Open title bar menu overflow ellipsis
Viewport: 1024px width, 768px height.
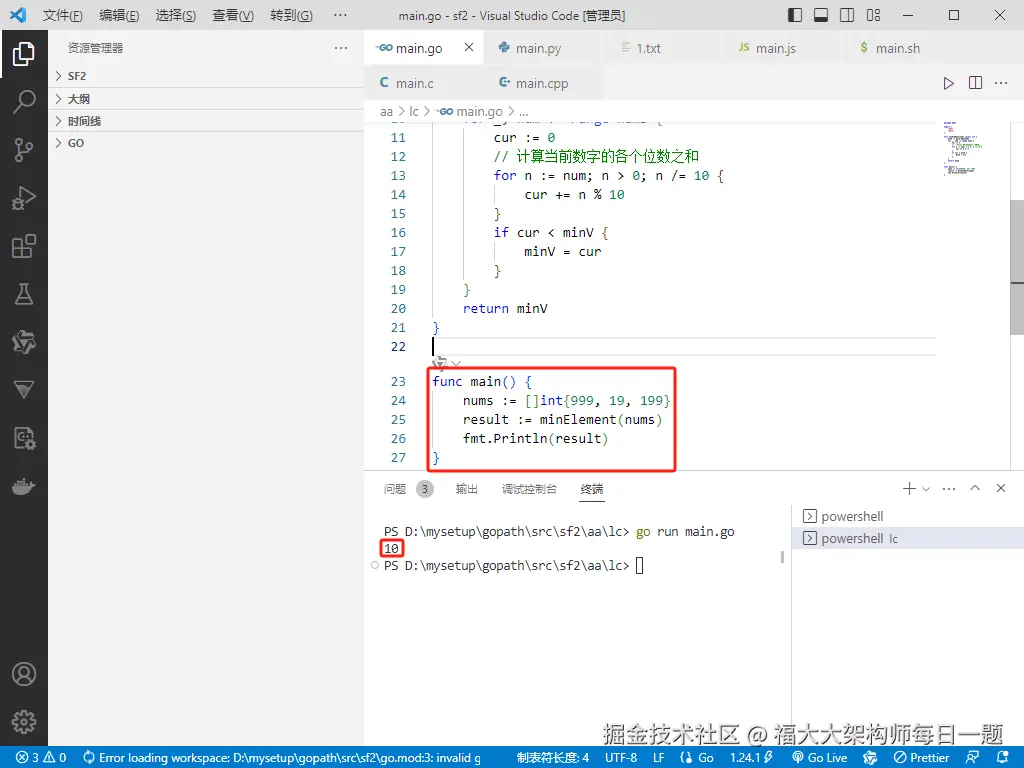point(340,15)
